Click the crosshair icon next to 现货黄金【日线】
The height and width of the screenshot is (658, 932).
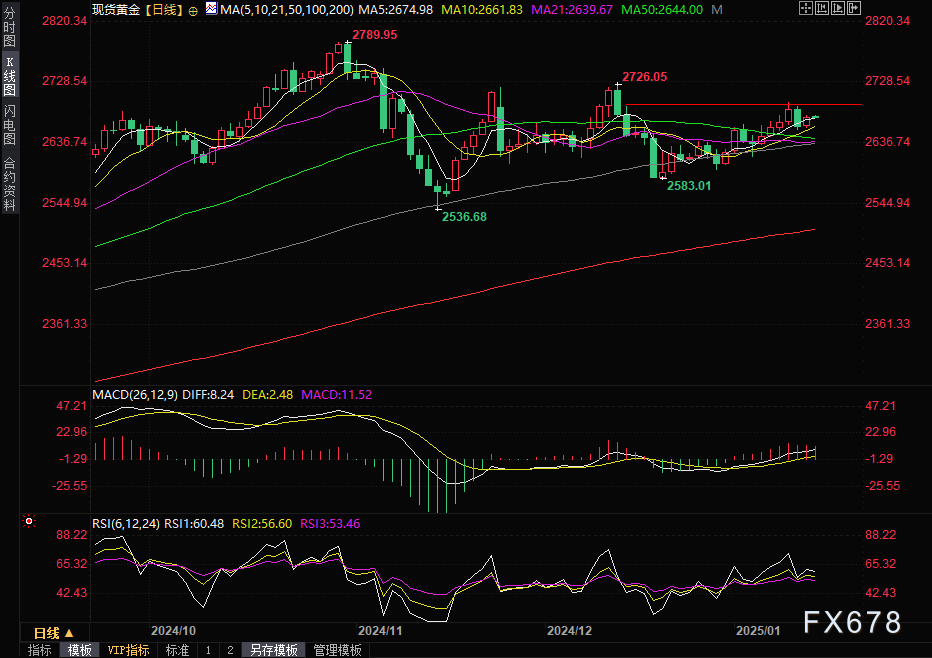click(192, 9)
